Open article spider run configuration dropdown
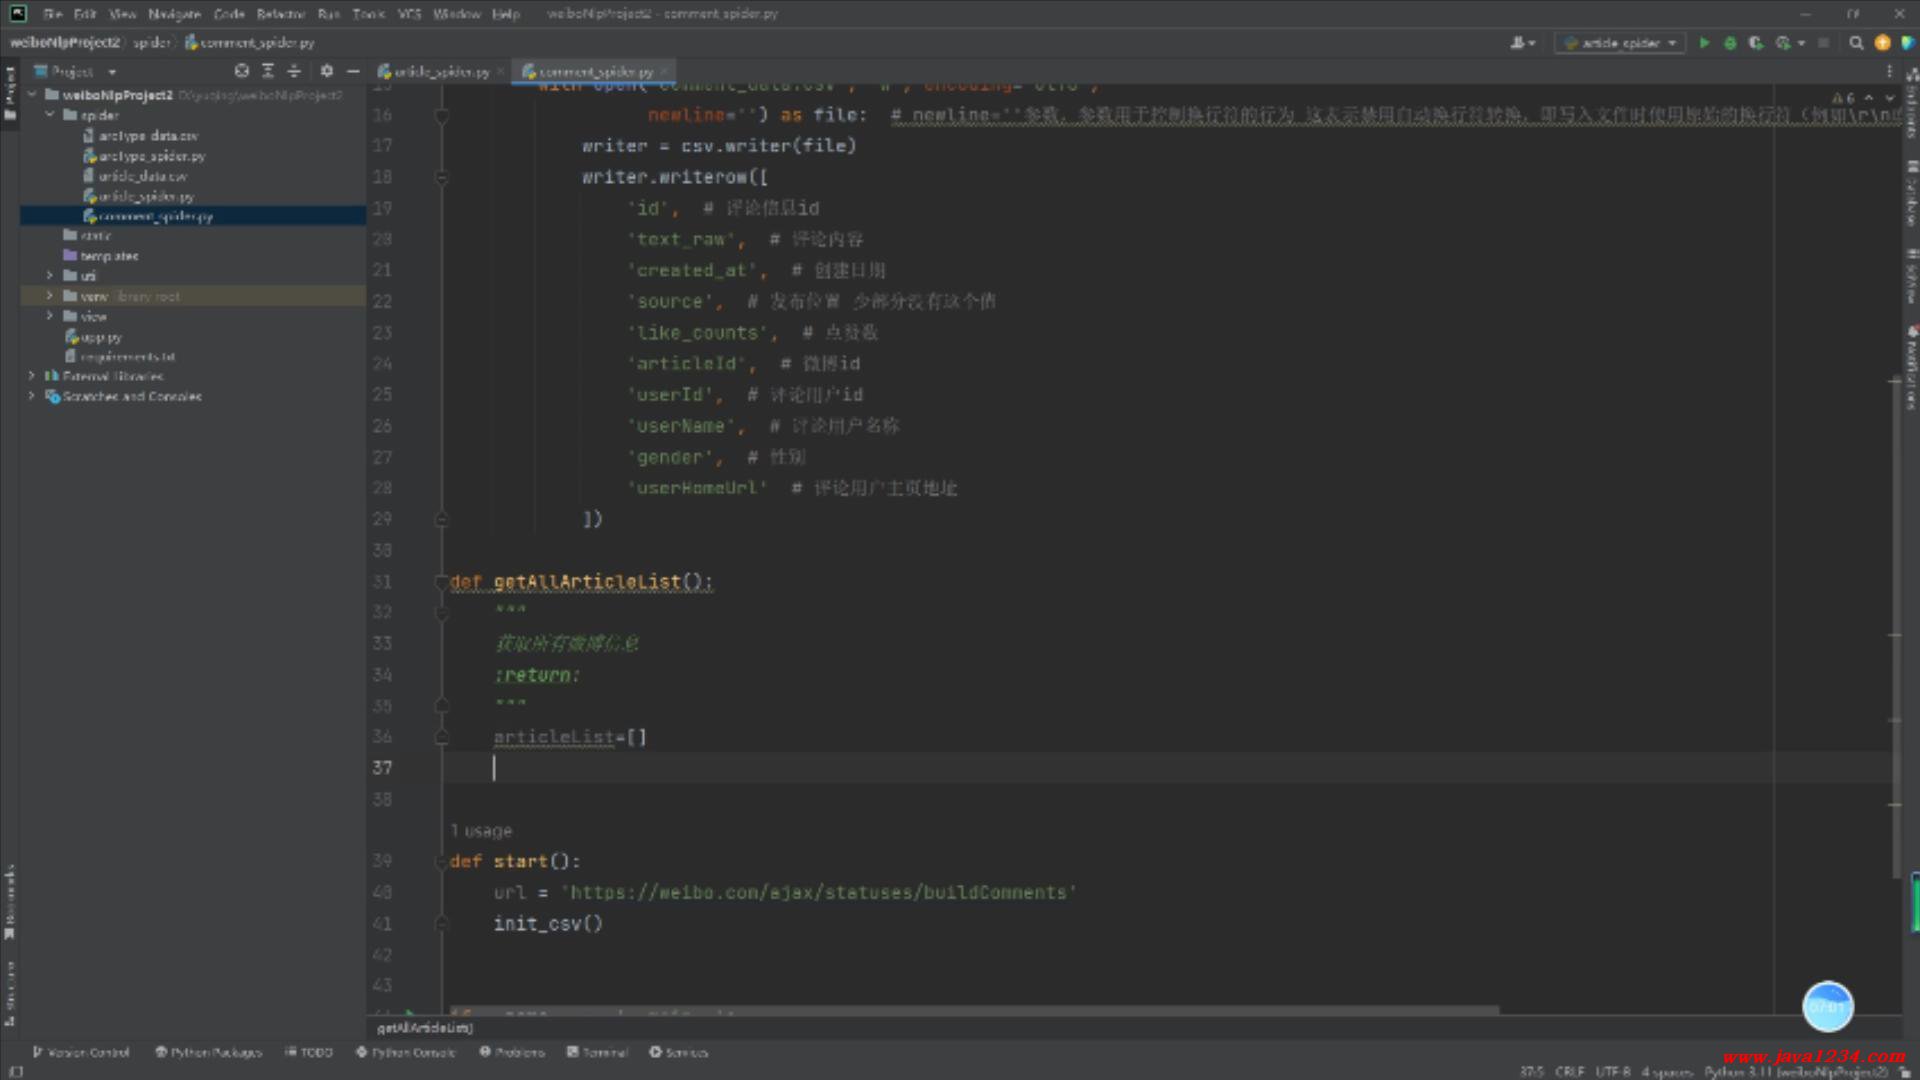The image size is (1920, 1080). pyautogui.click(x=1620, y=43)
